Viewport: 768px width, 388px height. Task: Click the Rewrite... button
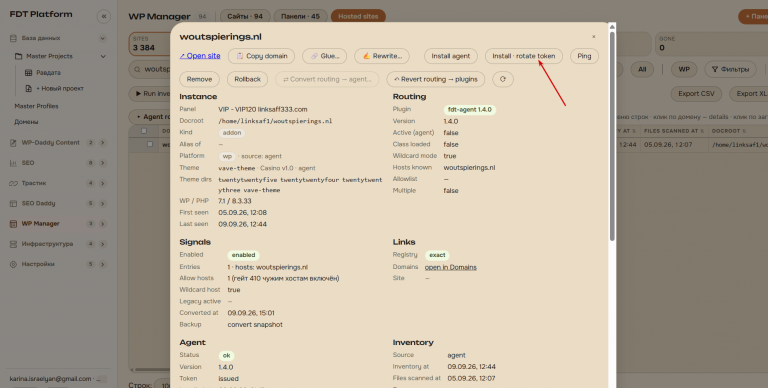point(382,56)
